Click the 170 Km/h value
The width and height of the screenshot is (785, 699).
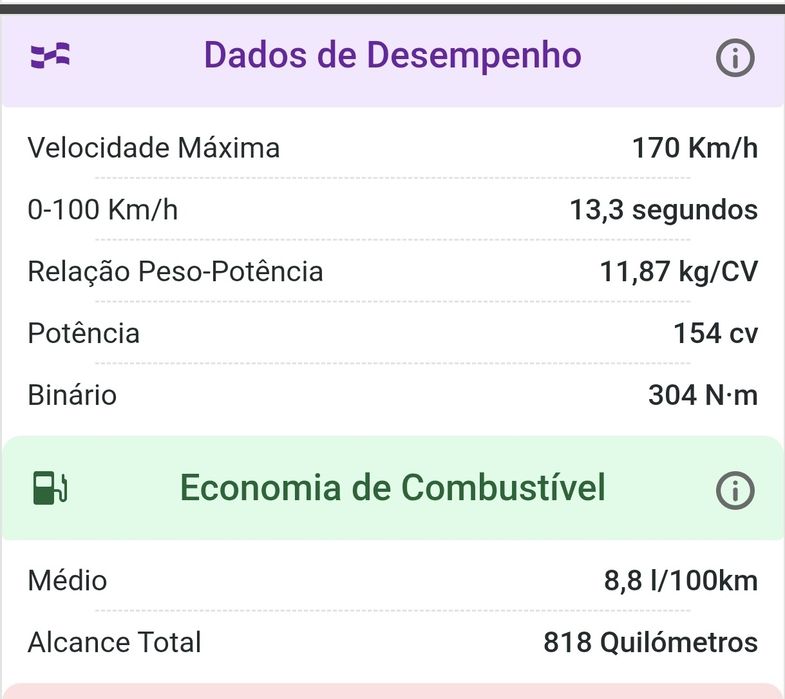[x=695, y=148]
